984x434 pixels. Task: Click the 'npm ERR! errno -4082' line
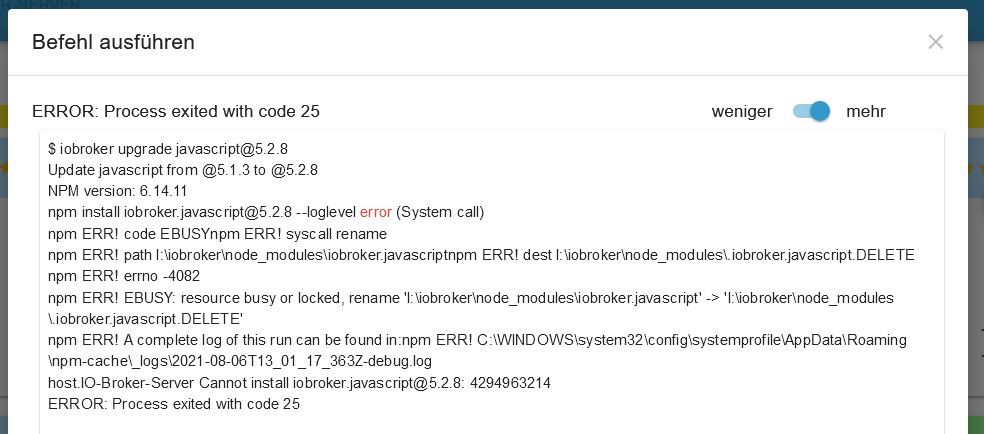(x=124, y=276)
